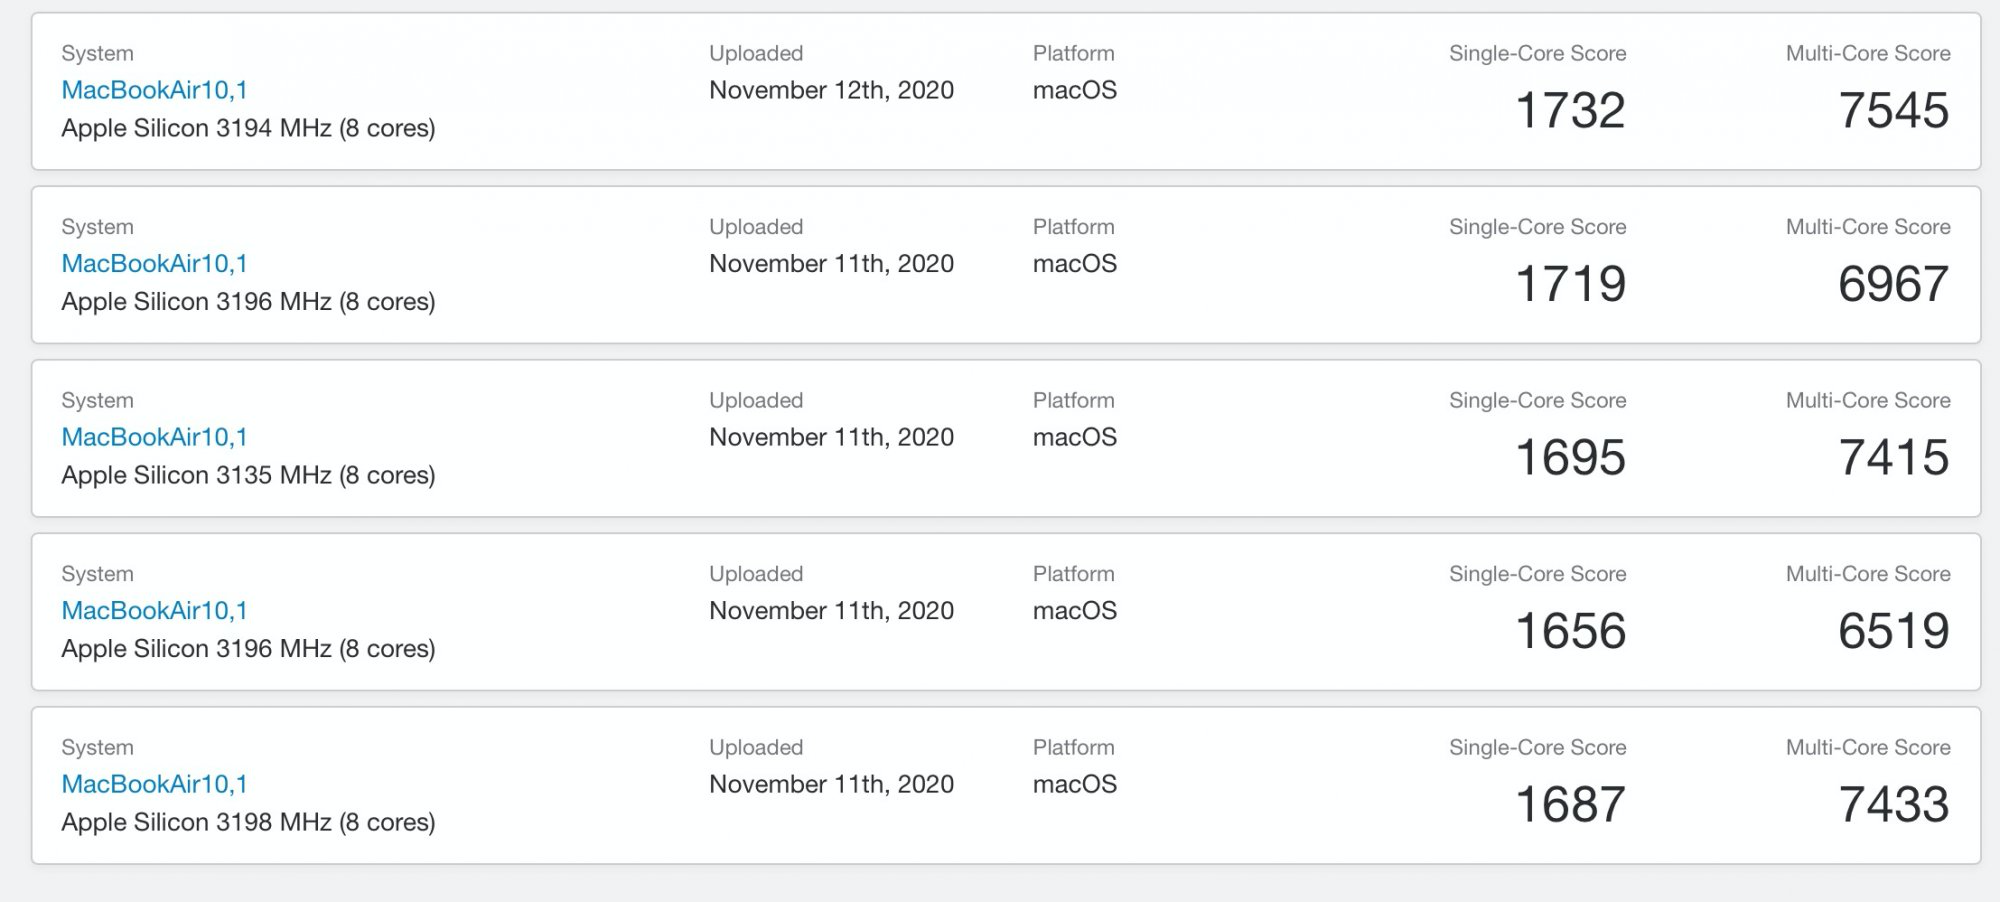This screenshot has height=902, width=2000.
Task: Click the November 12th, 2020 upload date
Action: [x=831, y=90]
